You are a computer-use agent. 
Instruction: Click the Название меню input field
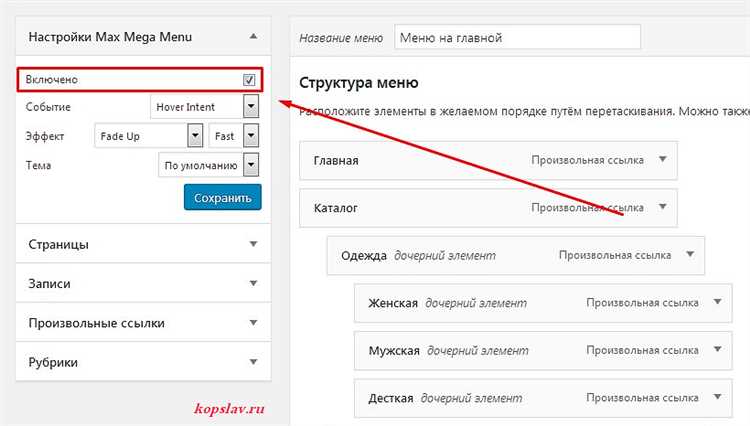click(517, 37)
